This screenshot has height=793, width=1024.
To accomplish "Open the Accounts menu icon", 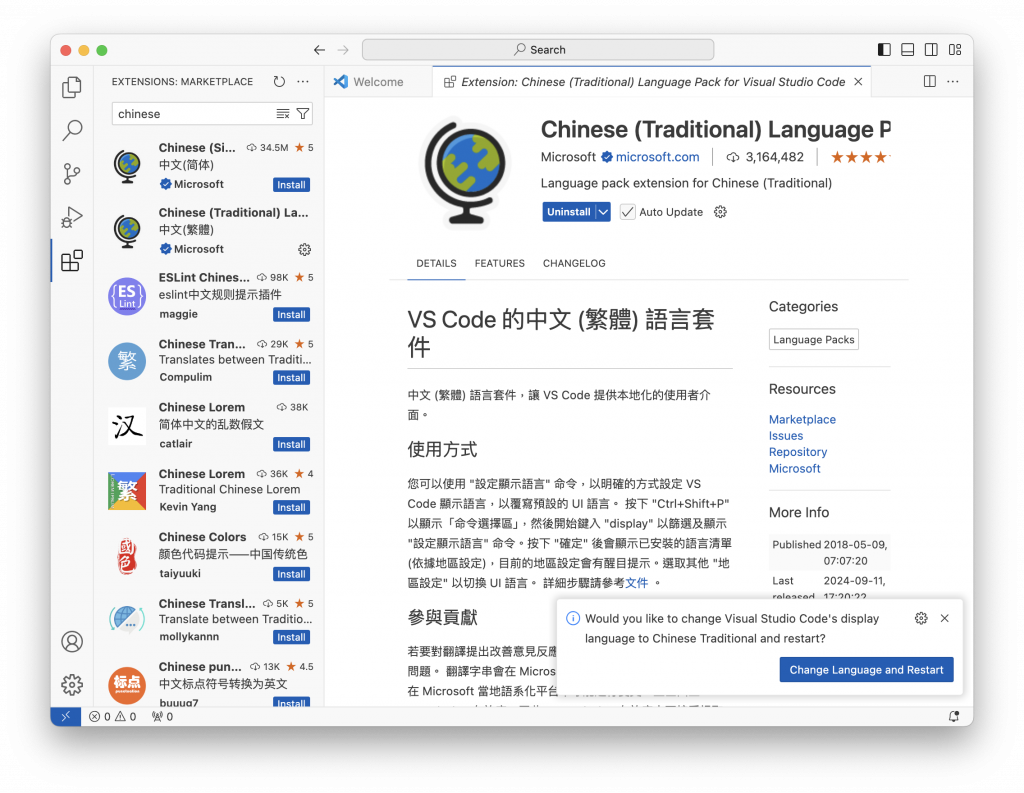I will (x=72, y=641).
